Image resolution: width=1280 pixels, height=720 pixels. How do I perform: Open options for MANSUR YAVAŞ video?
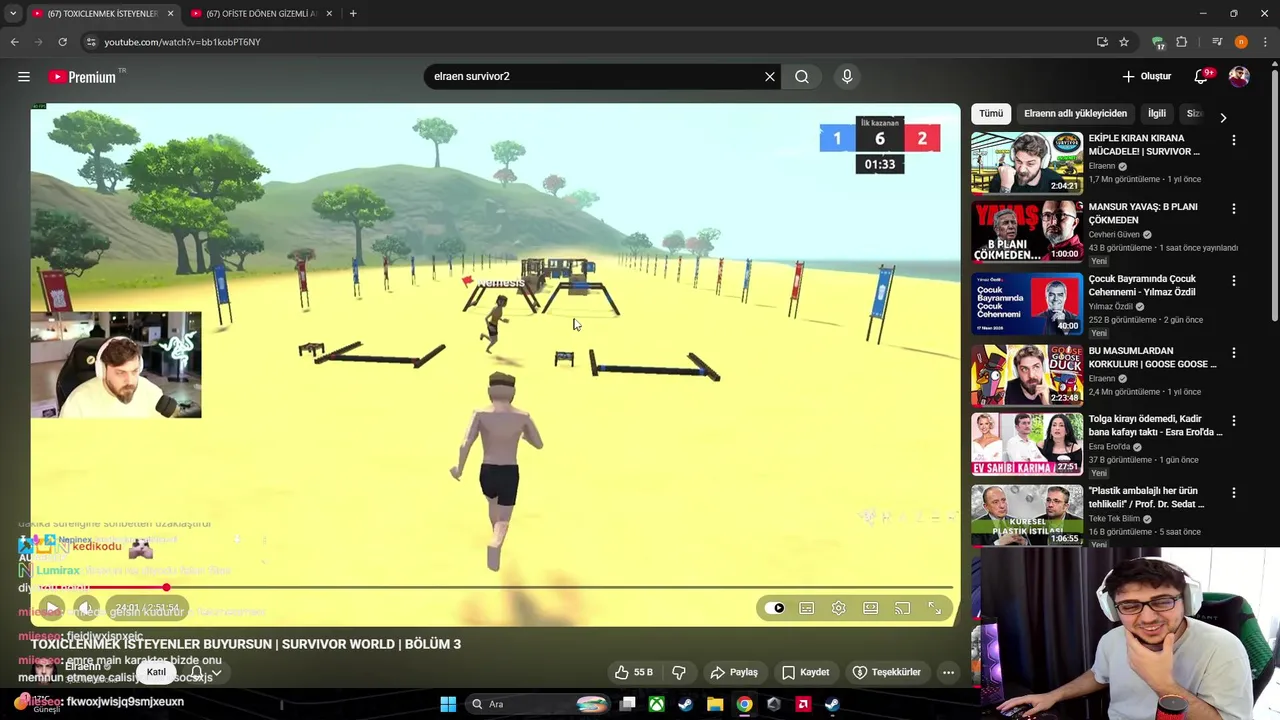(1233, 209)
